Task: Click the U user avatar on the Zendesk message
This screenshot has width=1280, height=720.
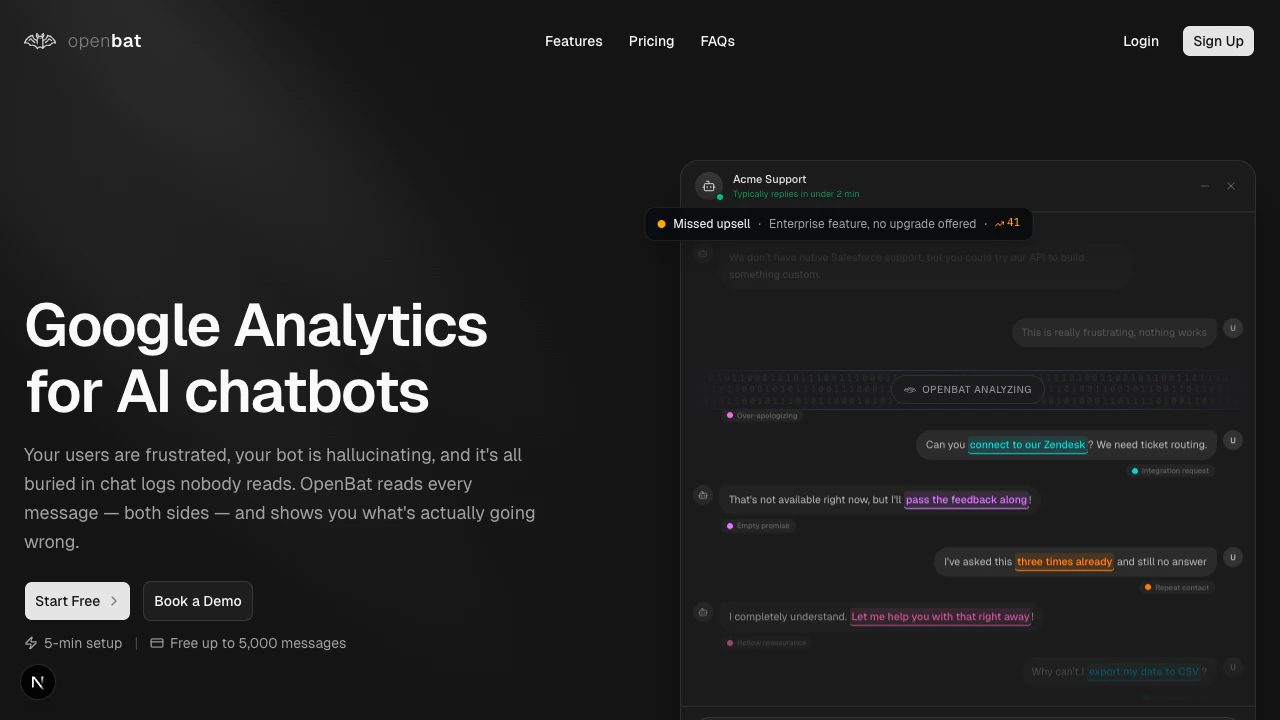Action: tap(1233, 441)
